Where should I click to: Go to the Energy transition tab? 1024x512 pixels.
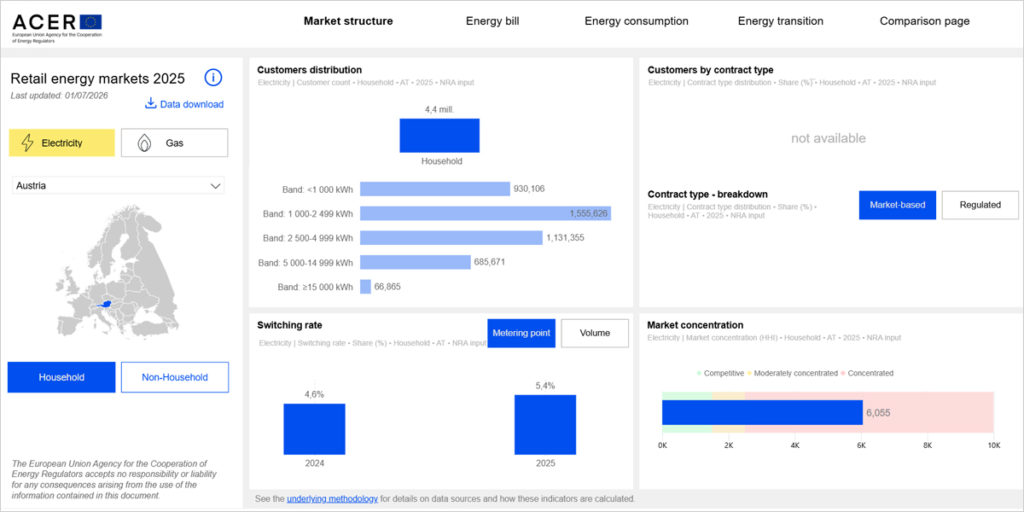click(x=780, y=21)
